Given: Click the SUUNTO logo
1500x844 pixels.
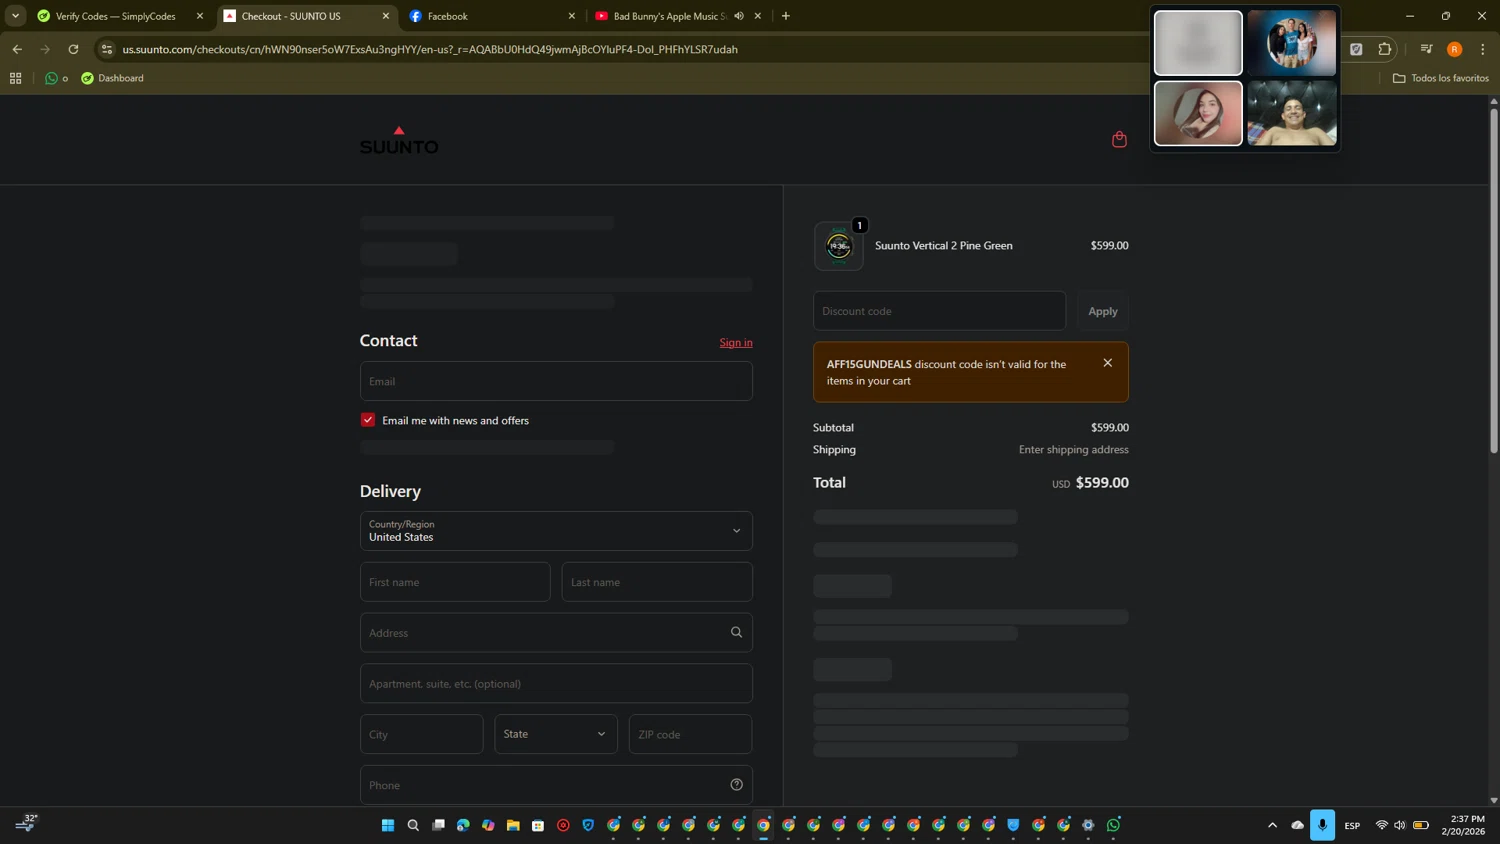Looking at the screenshot, I should (399, 141).
